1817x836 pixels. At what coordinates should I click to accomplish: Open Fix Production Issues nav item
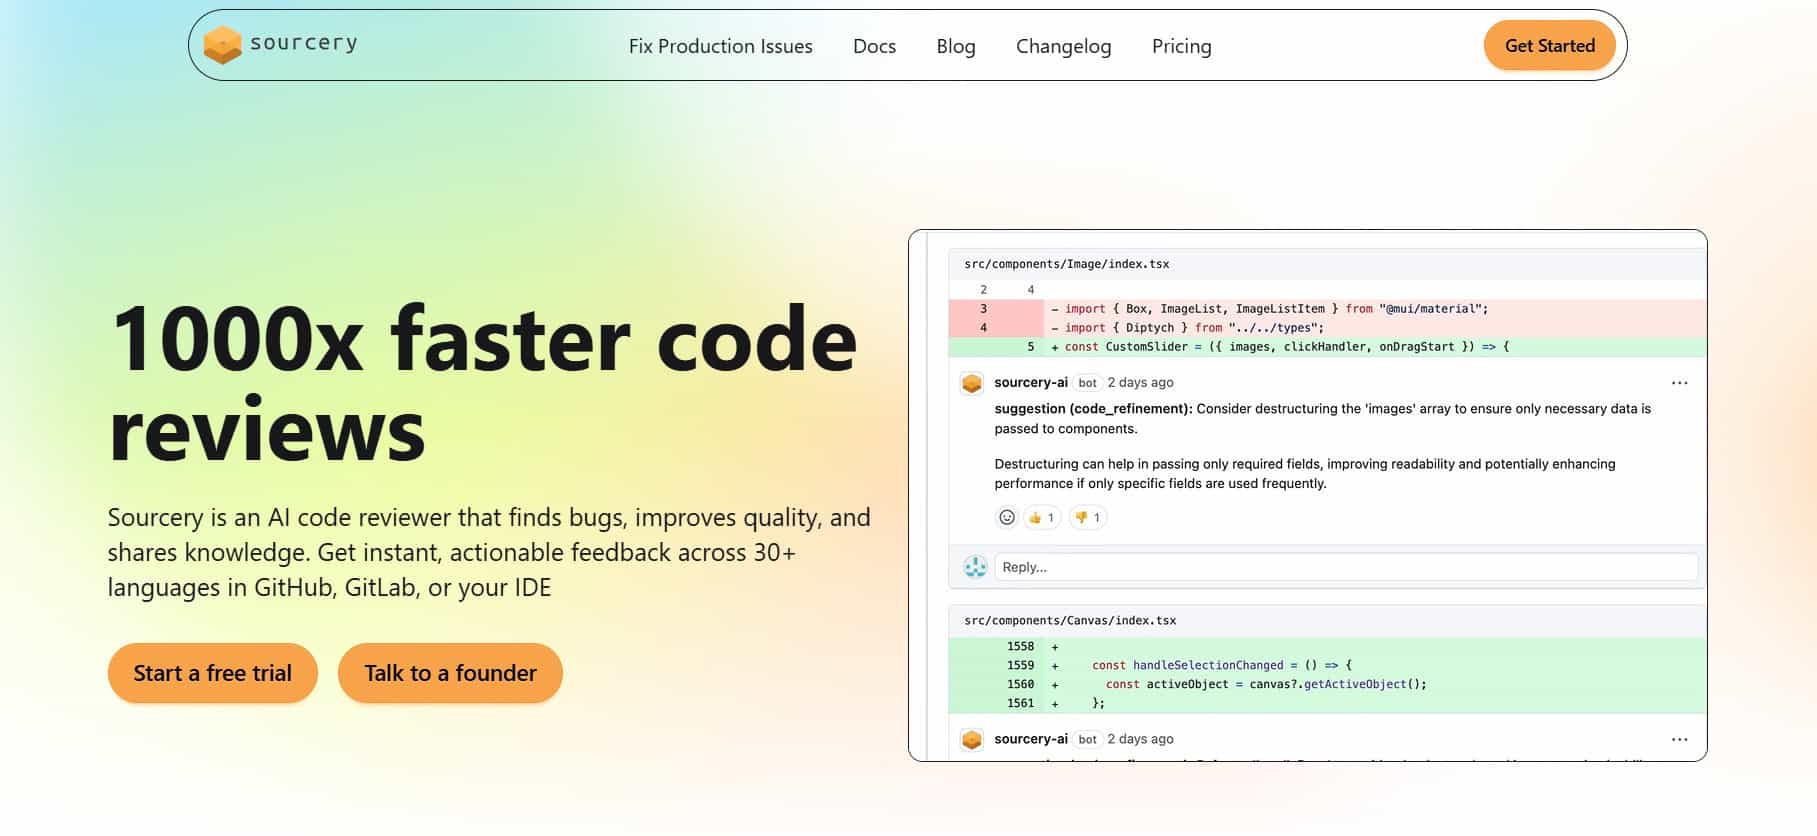[x=720, y=46]
